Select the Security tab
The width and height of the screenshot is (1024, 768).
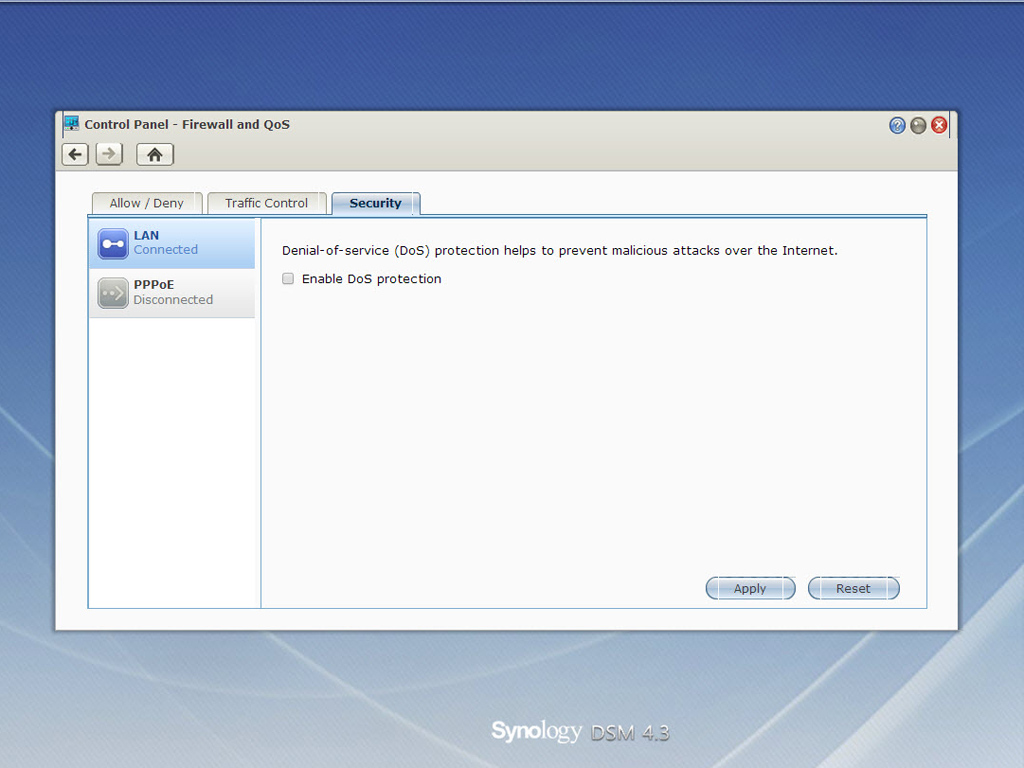click(376, 203)
